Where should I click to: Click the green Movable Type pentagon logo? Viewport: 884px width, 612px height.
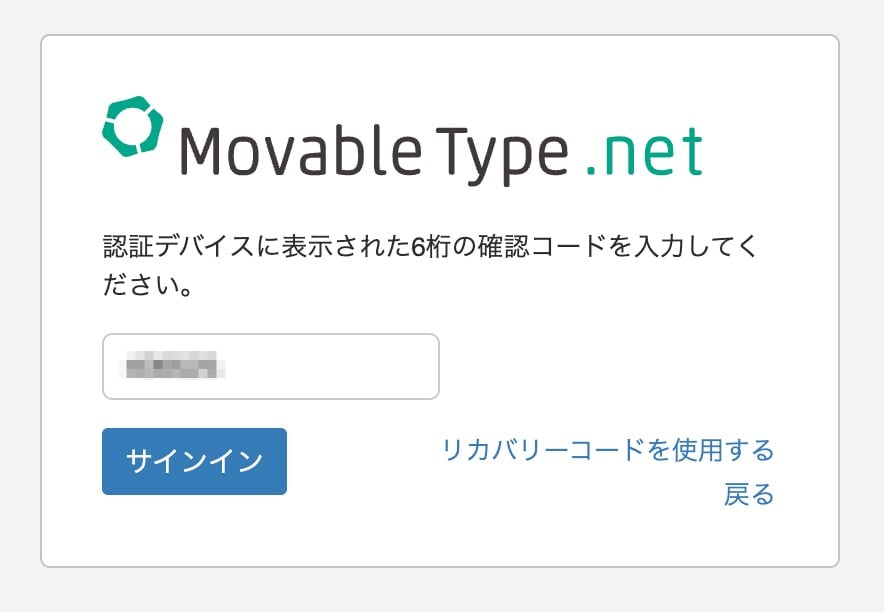(x=132, y=127)
